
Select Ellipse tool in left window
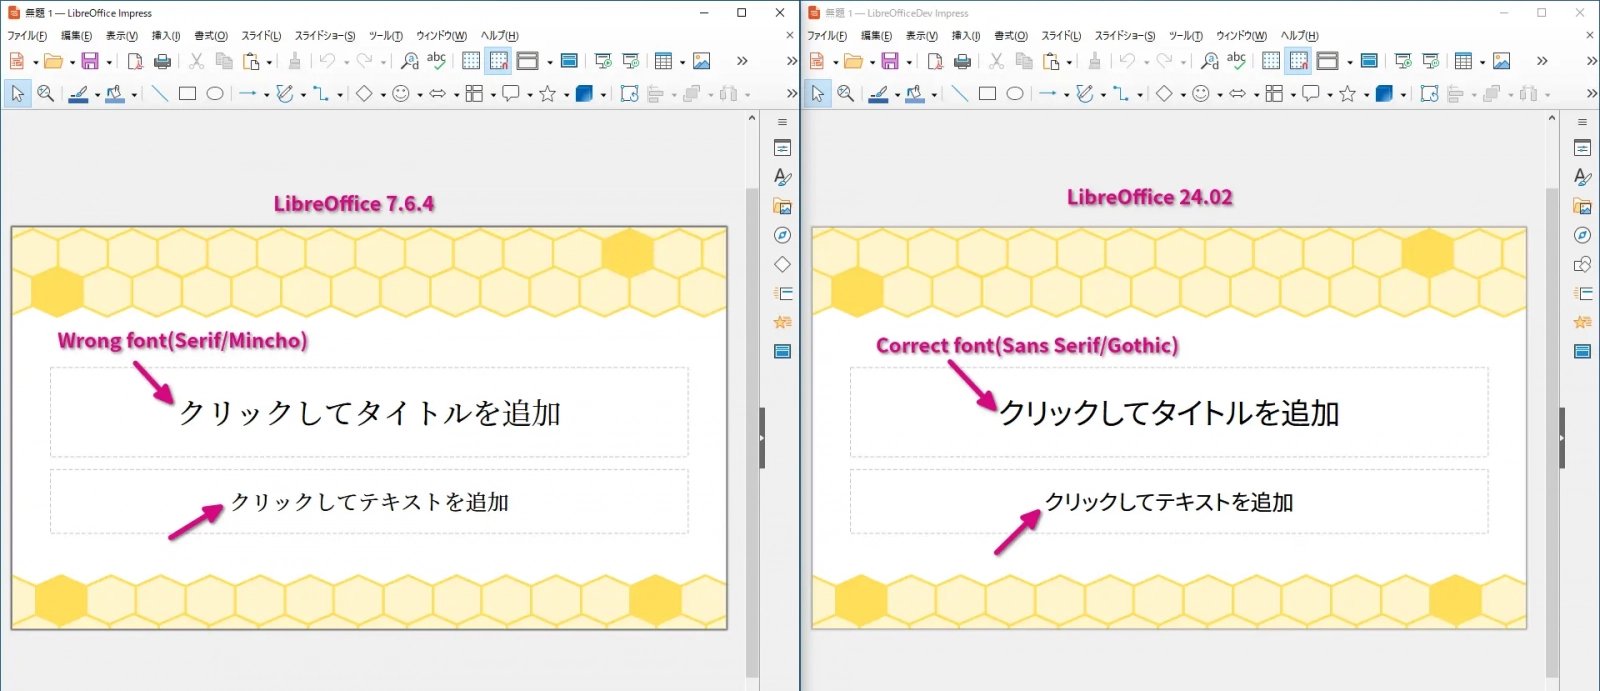[x=214, y=93]
